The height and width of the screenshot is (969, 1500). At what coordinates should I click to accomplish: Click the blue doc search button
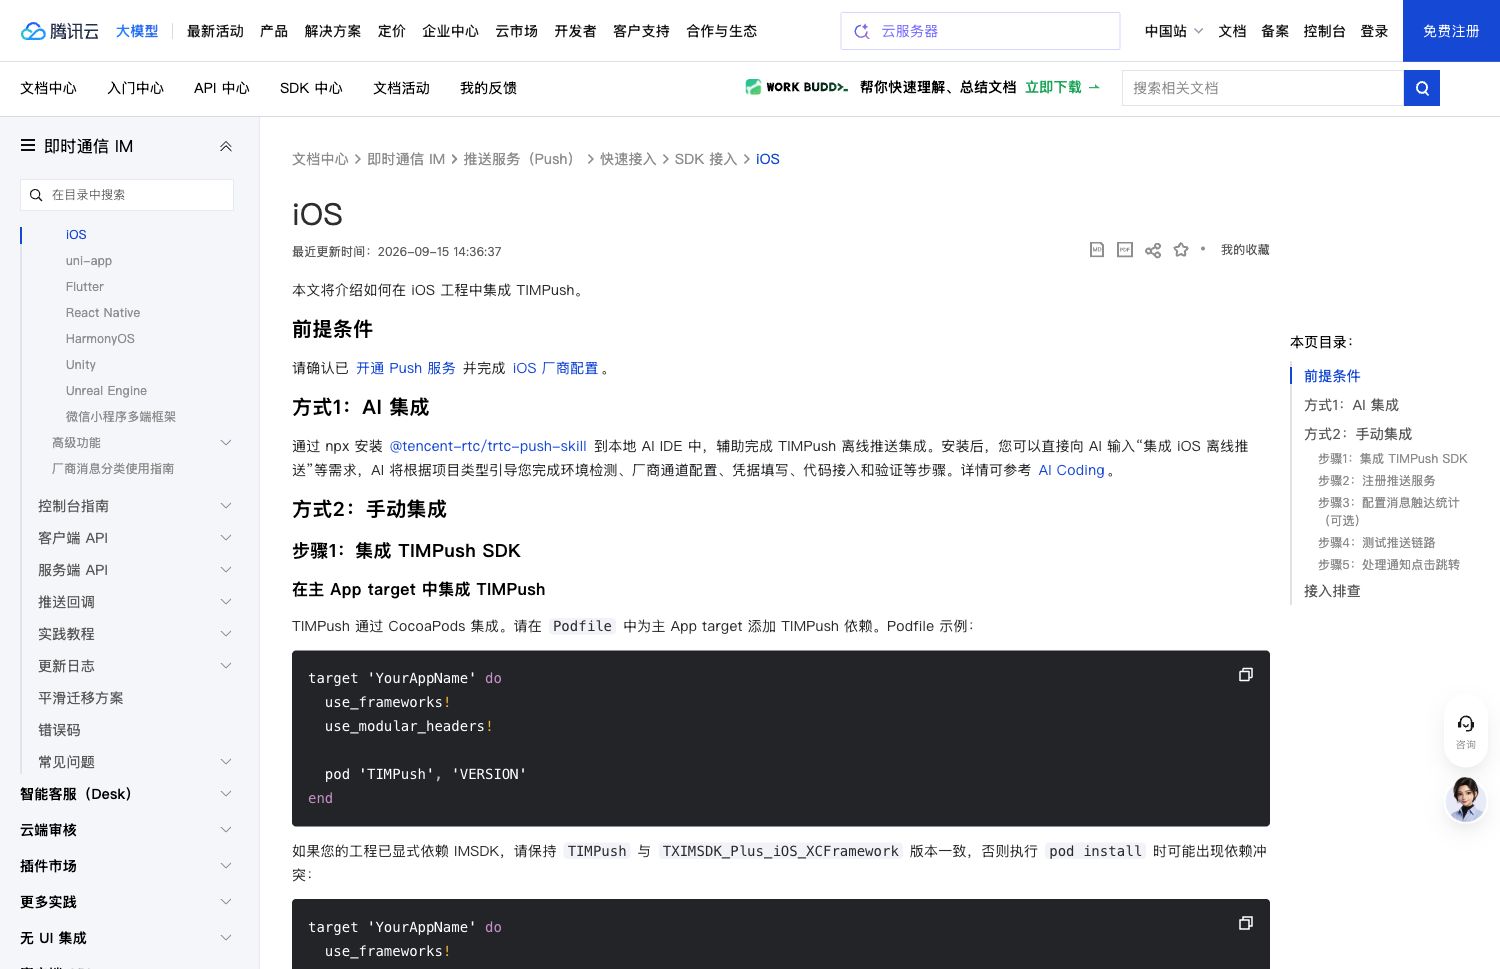coord(1422,88)
